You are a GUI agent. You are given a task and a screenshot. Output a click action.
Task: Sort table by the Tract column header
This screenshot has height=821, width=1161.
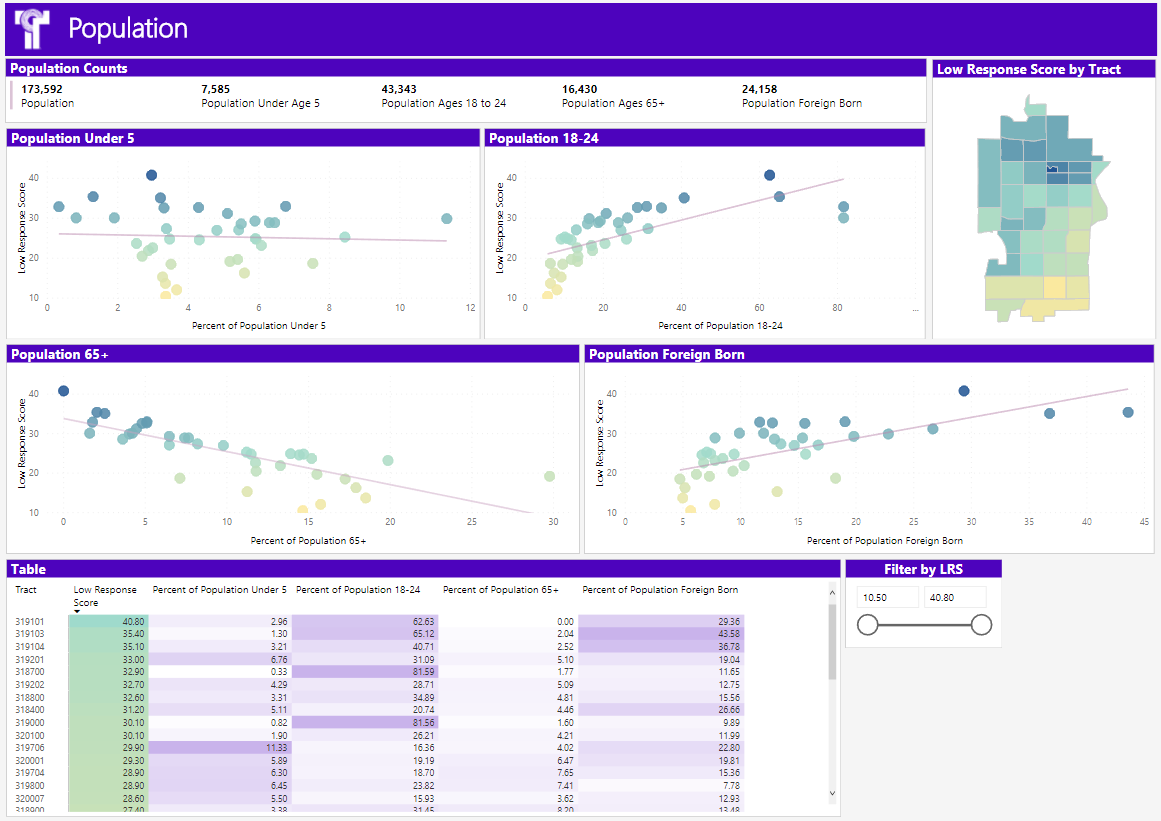[26, 590]
